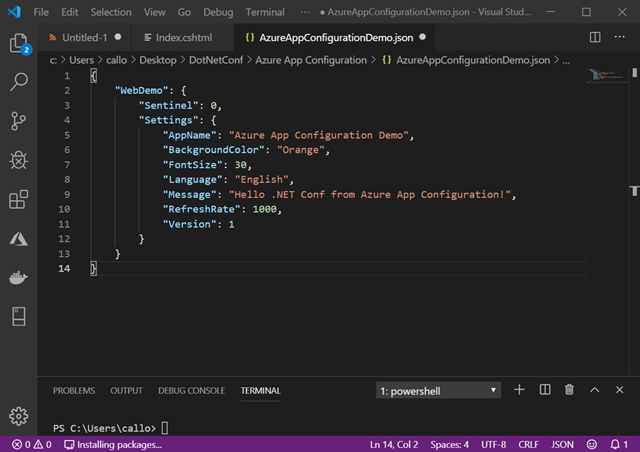The image size is (640, 452).
Task: Click the callo breadcrumb segment
Action: point(116,60)
